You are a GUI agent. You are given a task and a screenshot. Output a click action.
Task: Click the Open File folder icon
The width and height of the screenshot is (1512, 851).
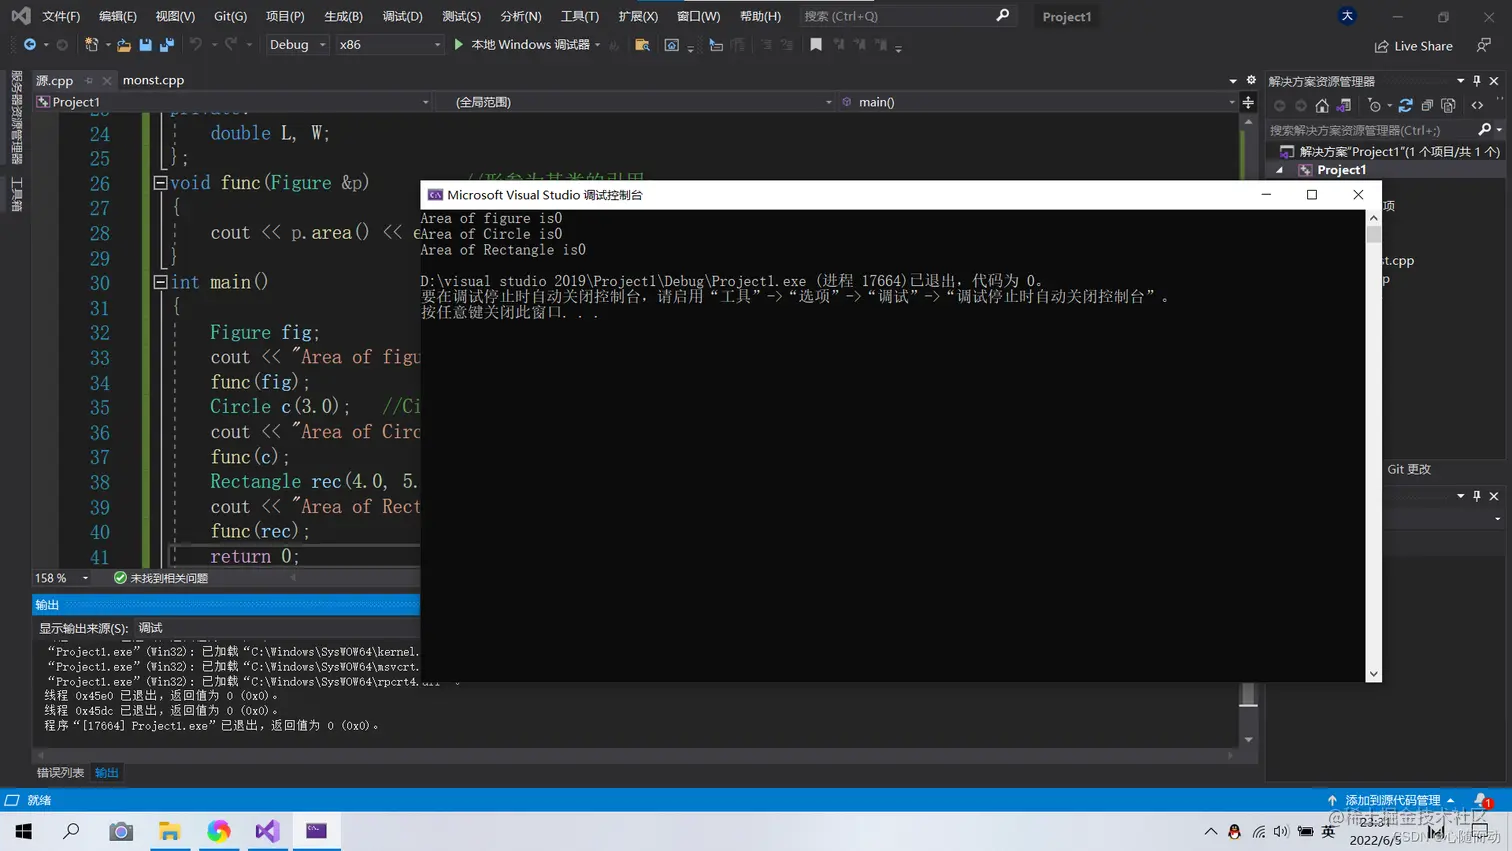[x=124, y=45]
